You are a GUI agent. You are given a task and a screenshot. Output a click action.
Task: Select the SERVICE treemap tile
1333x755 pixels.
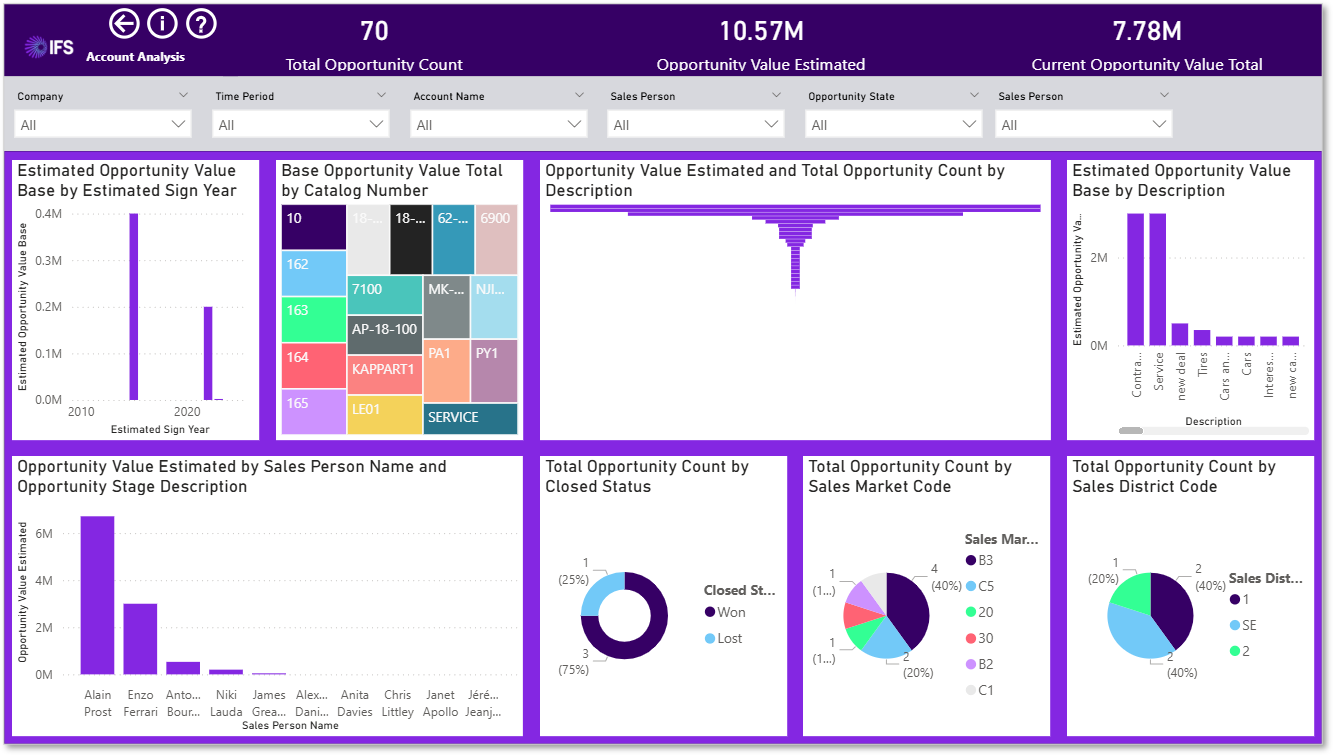point(471,418)
